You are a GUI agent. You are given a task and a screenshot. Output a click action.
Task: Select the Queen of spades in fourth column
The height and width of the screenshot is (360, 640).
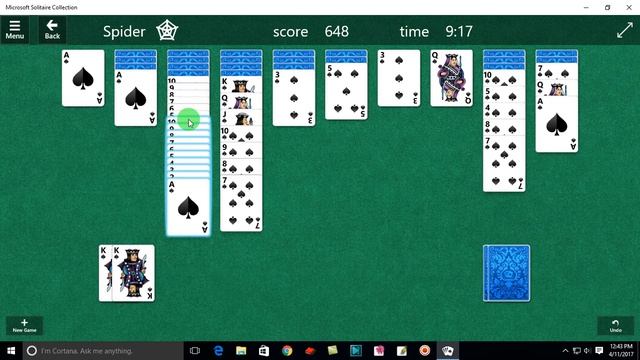coord(241,101)
